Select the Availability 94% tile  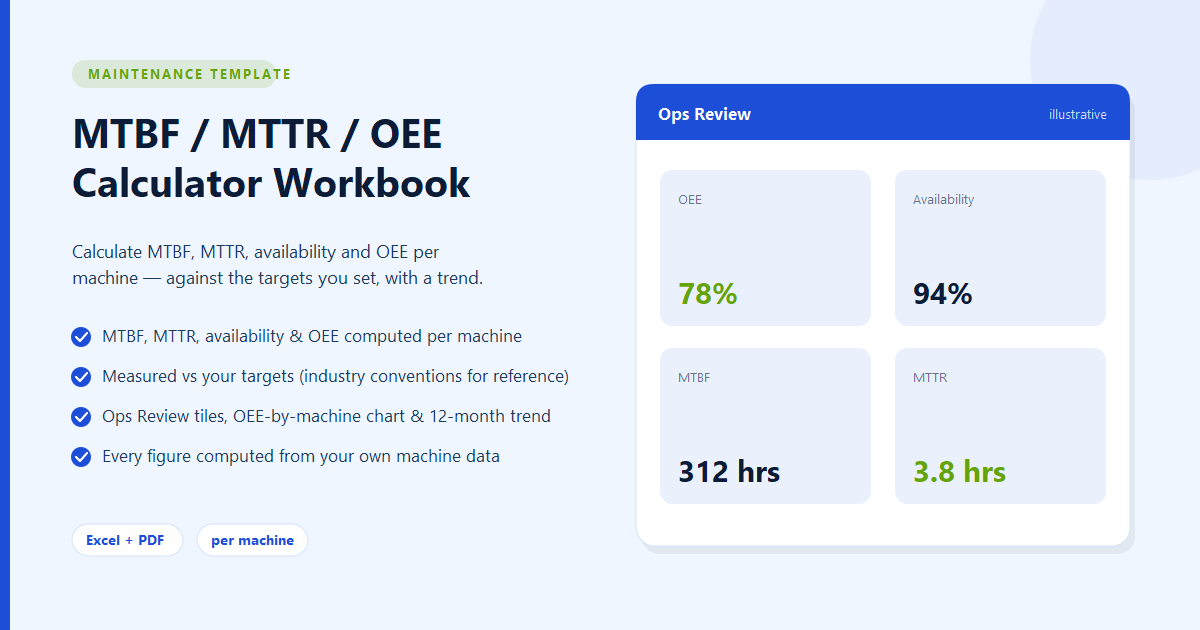(1000, 248)
